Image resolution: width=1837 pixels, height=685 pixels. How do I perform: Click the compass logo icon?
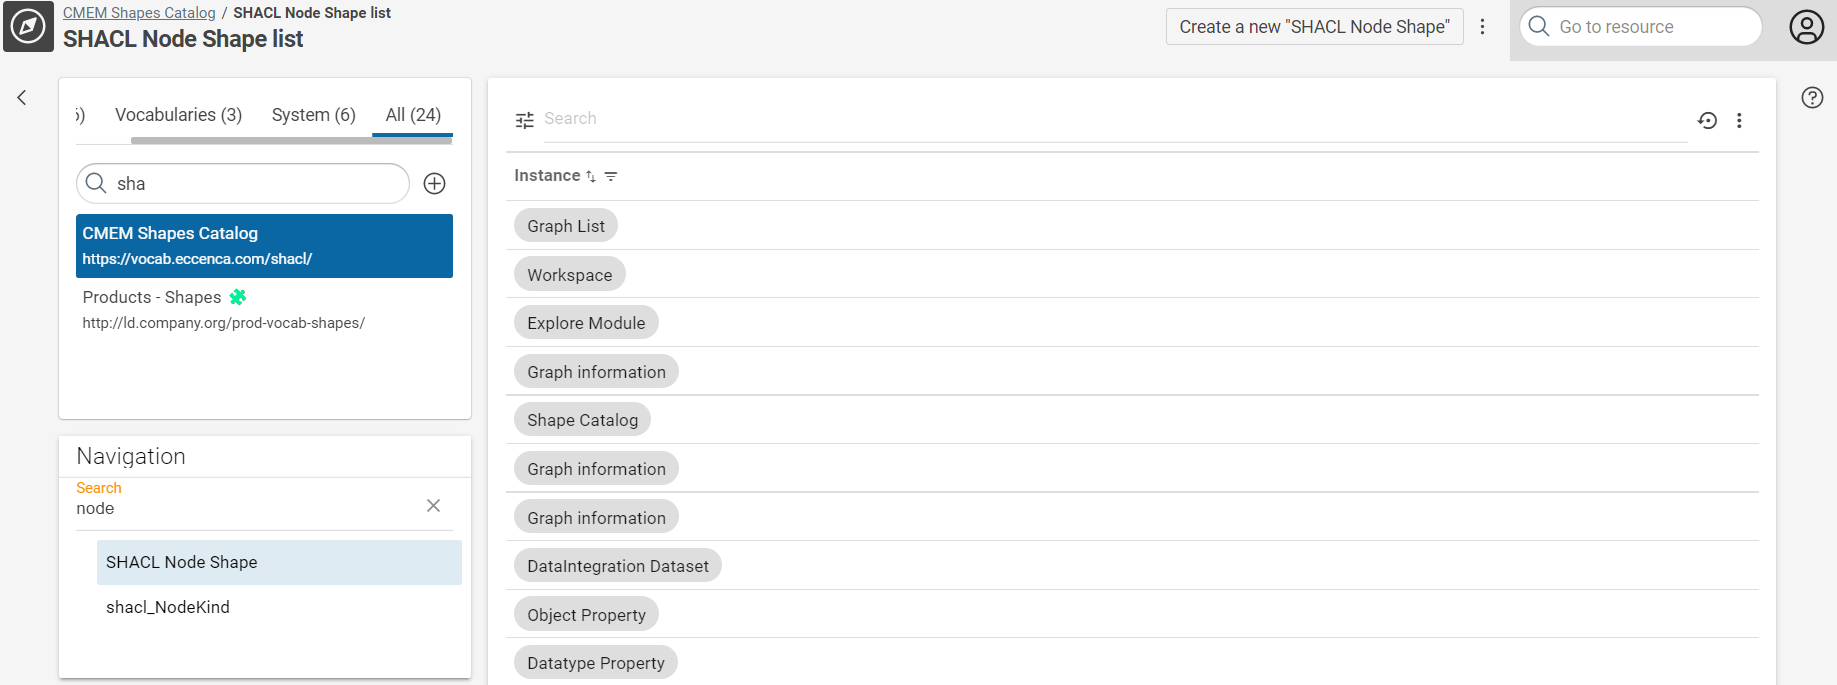28,27
